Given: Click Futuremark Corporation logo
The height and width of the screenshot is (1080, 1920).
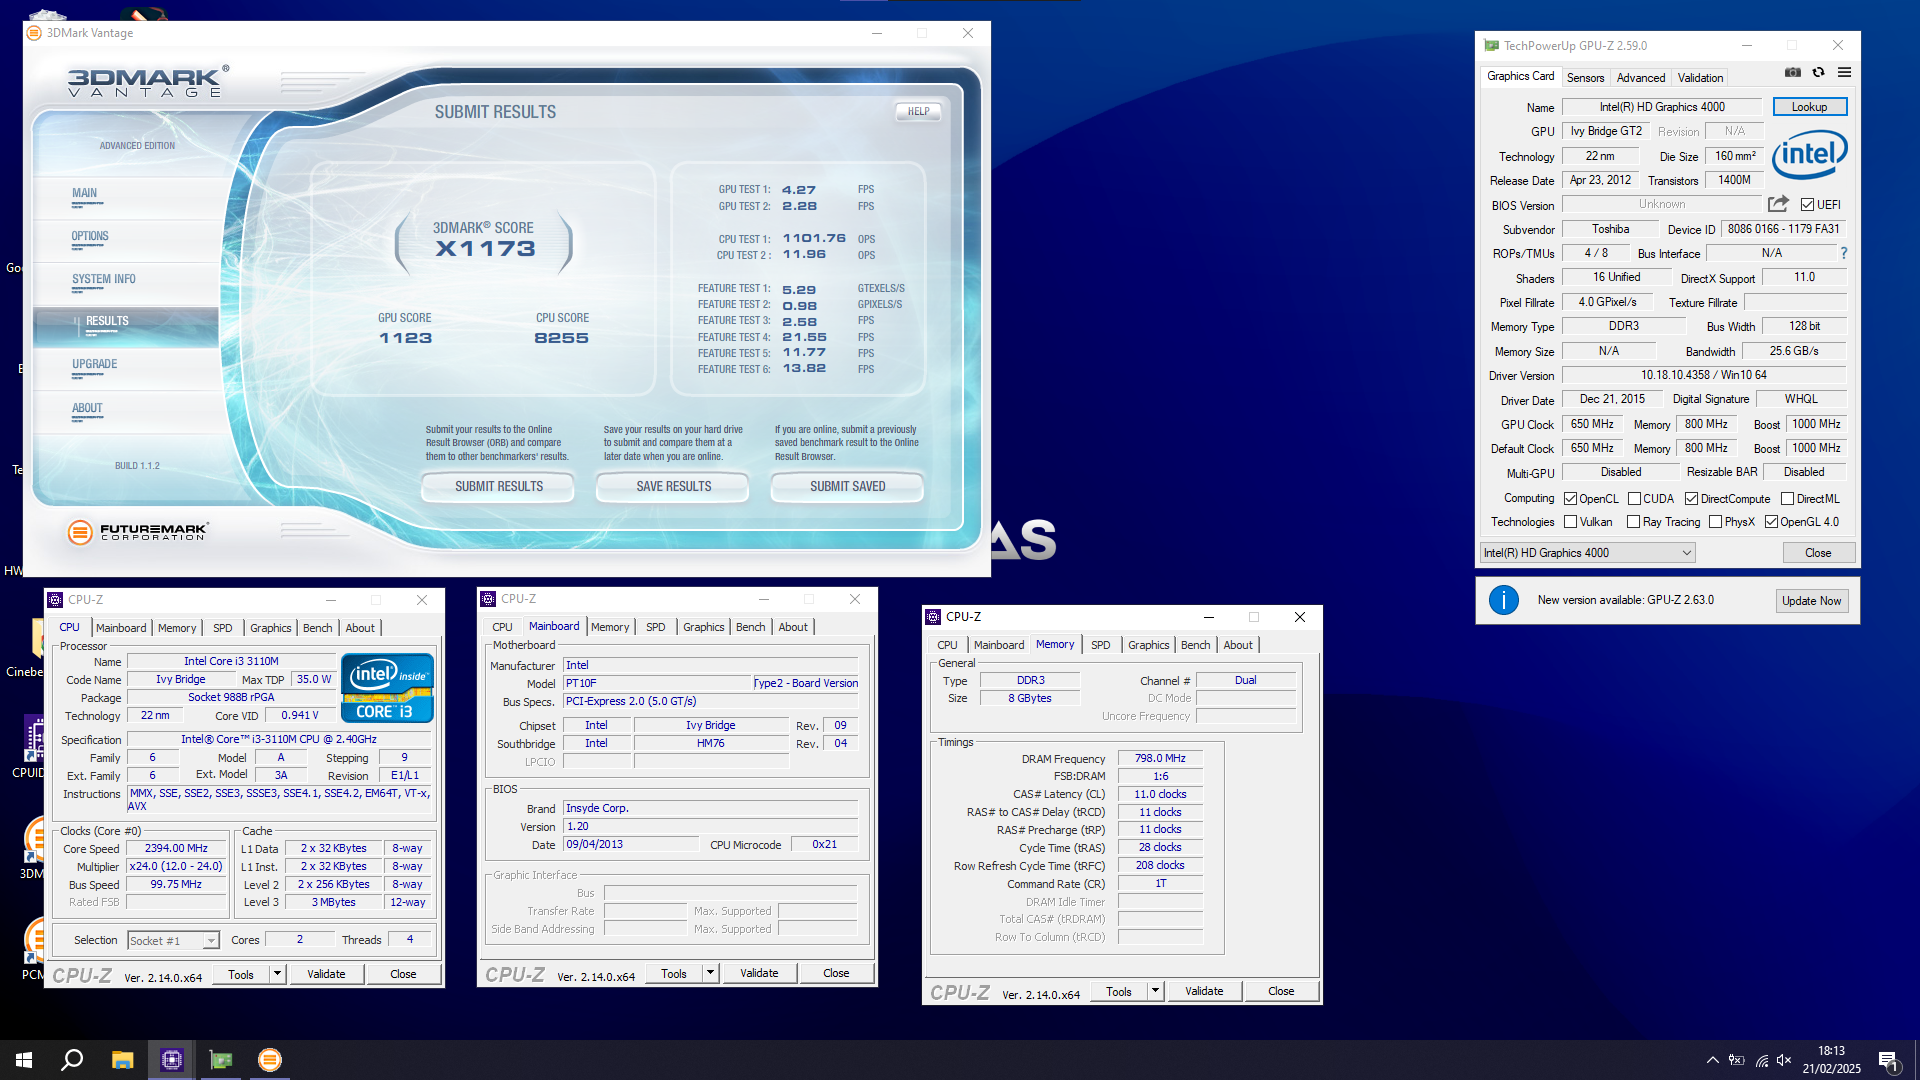Looking at the screenshot, I should pos(138,532).
